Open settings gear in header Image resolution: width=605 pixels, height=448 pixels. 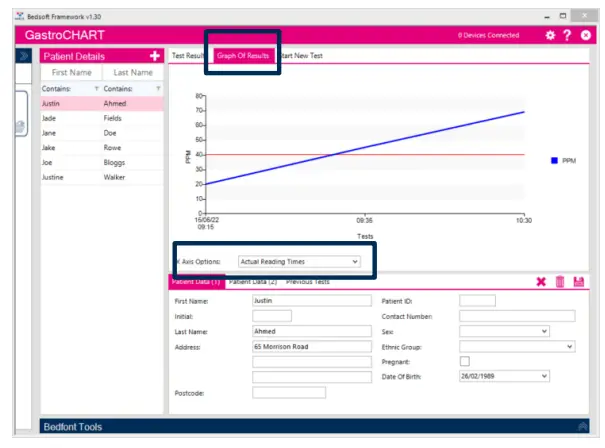[x=549, y=35]
